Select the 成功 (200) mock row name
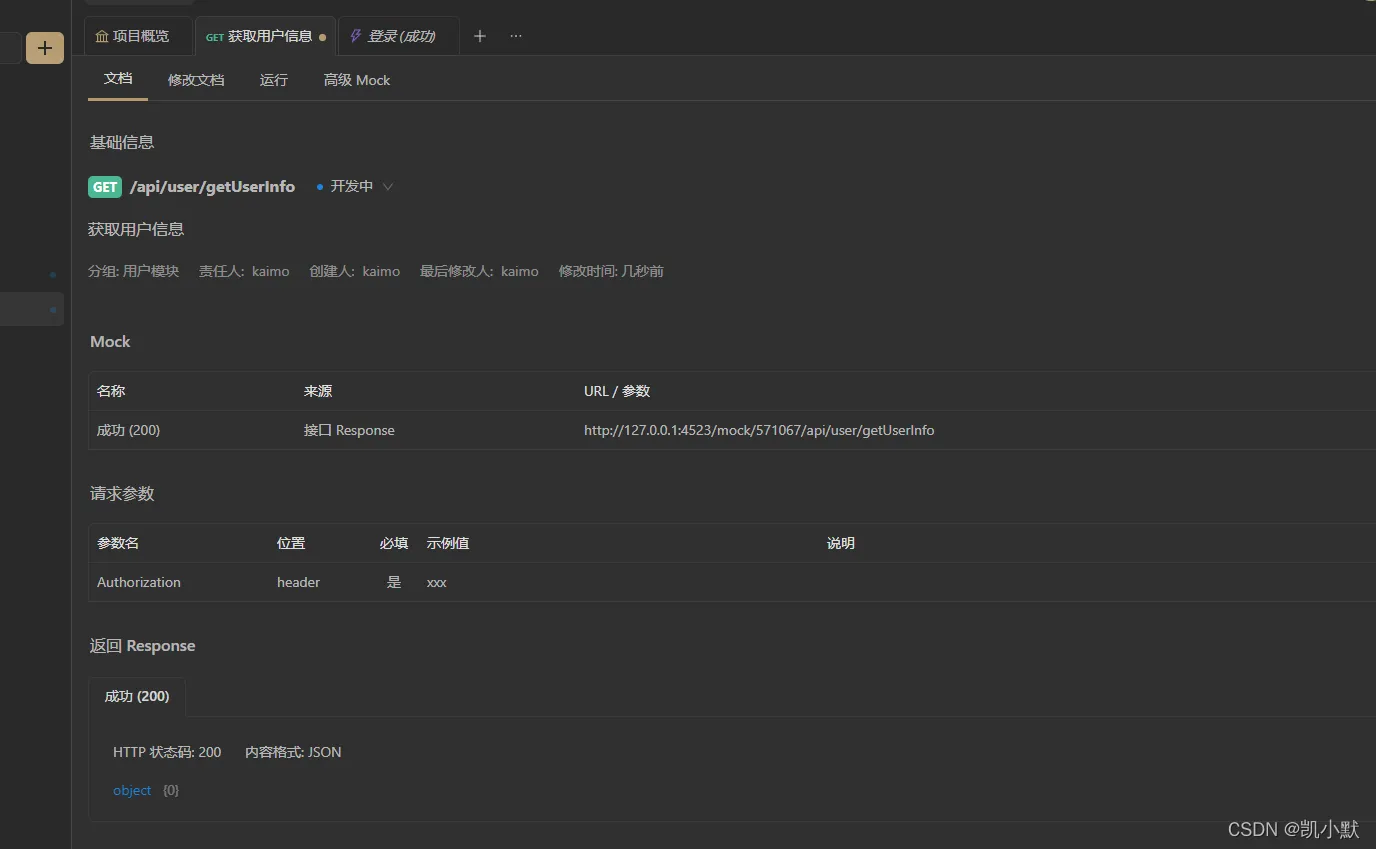The width and height of the screenshot is (1376, 849). coord(128,430)
